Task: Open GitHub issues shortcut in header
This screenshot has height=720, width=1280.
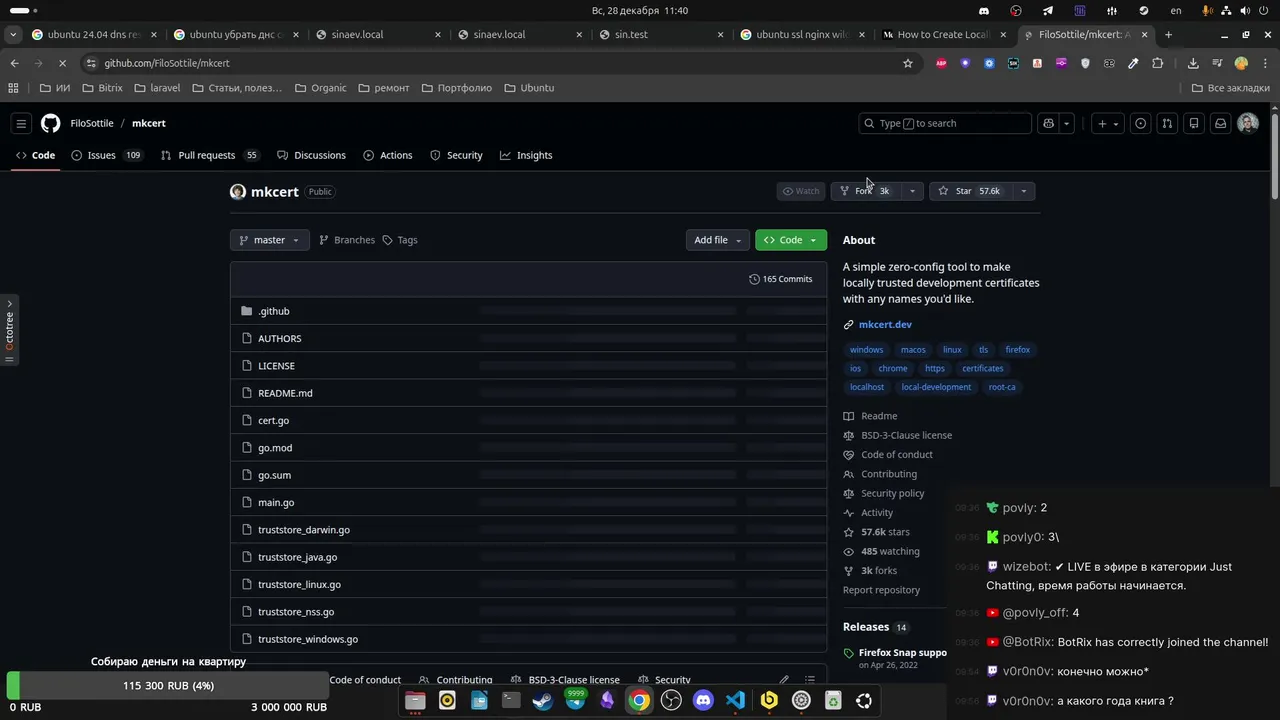Action: point(1140,123)
